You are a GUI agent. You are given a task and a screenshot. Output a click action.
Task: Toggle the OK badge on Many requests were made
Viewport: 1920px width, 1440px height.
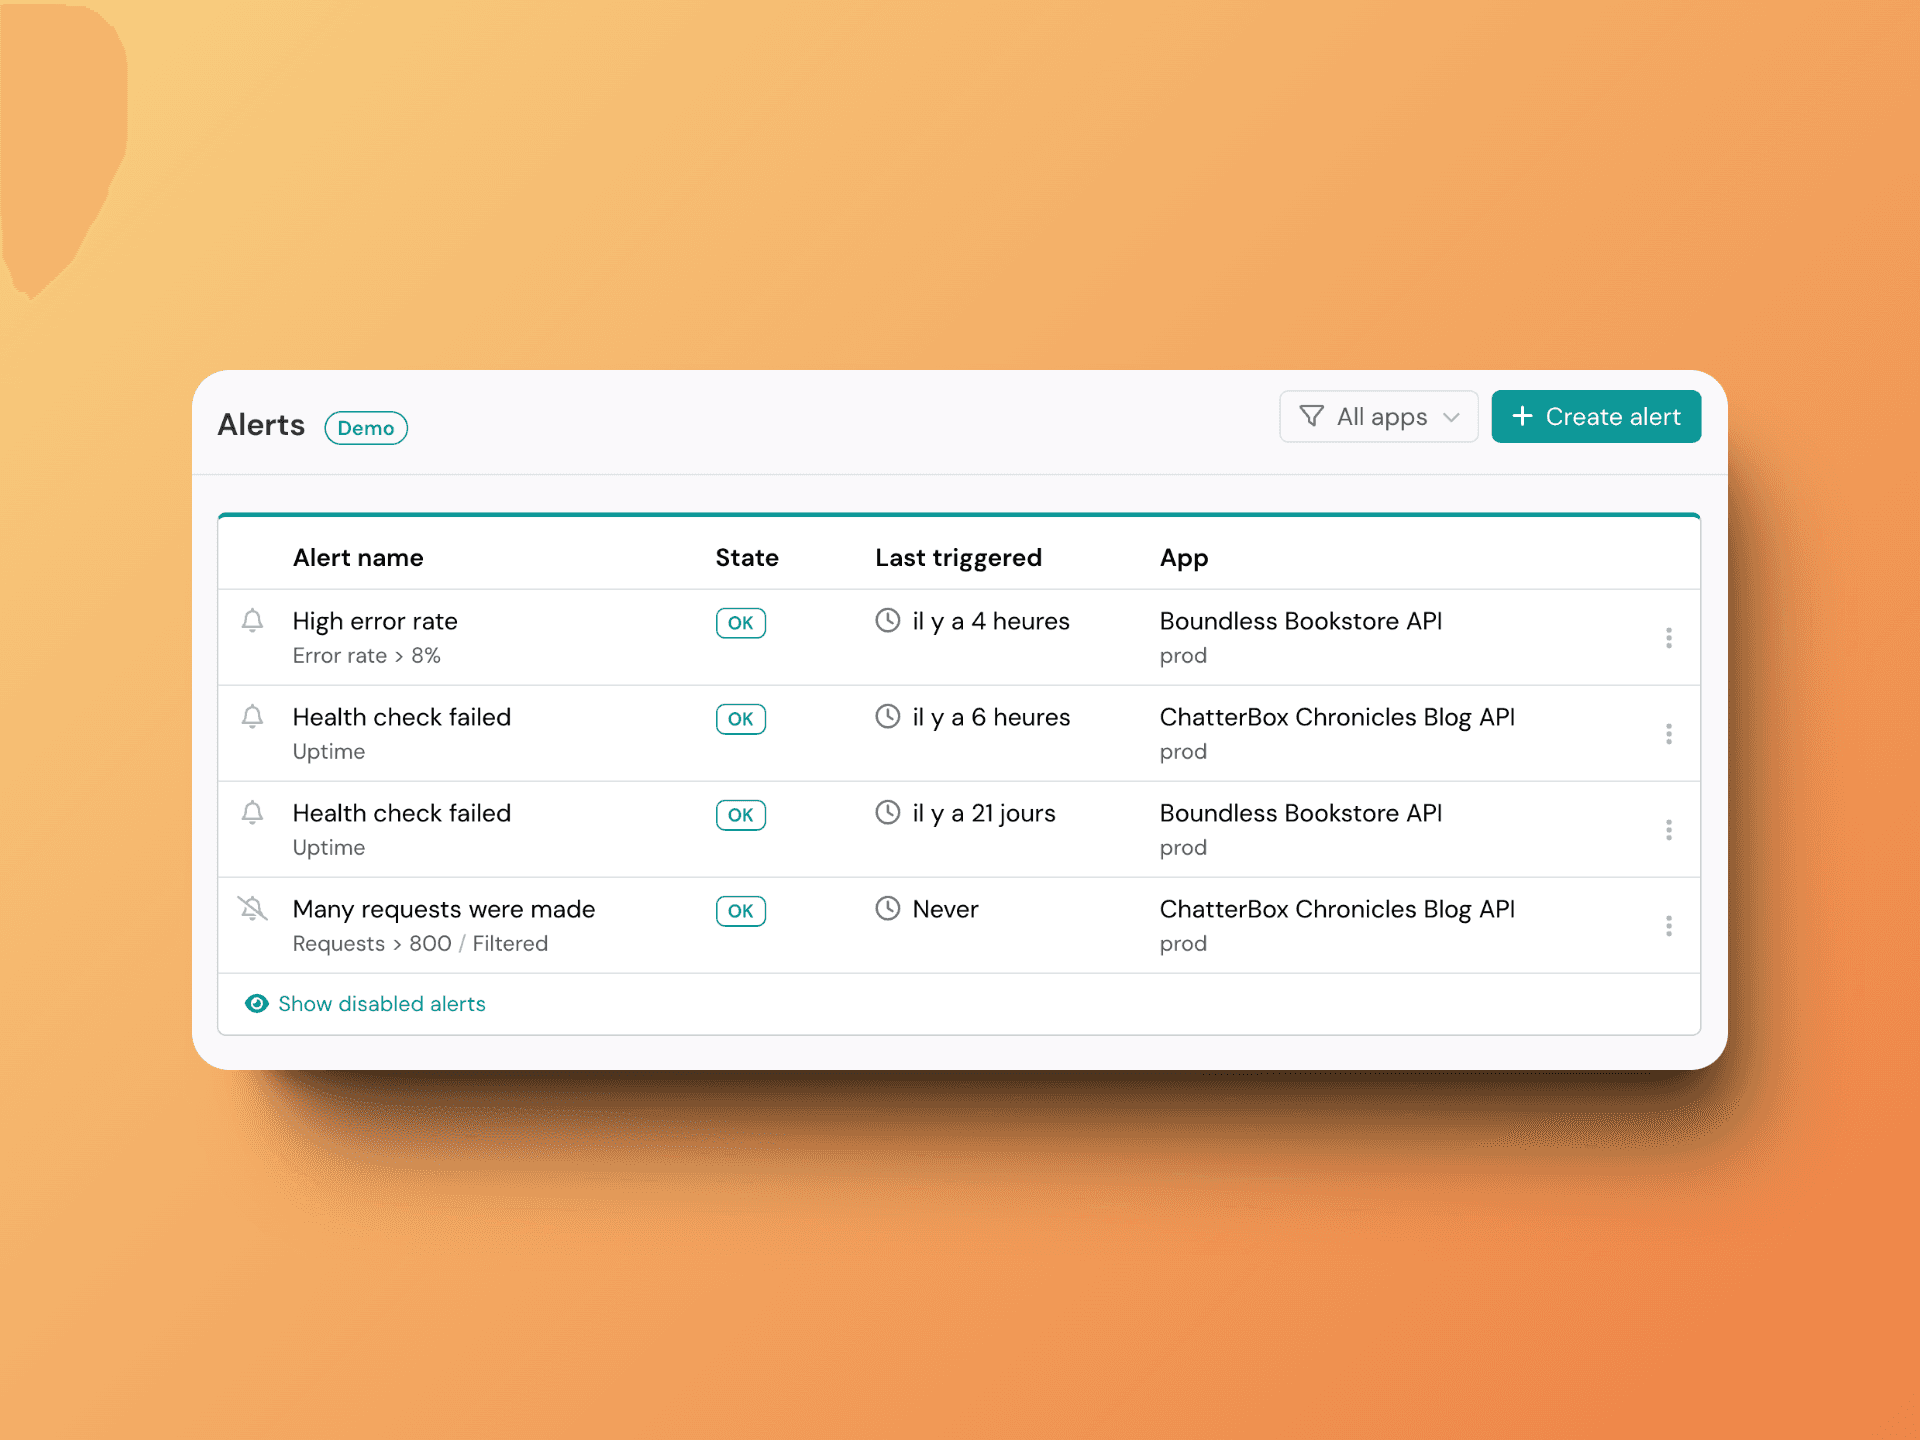pos(740,911)
